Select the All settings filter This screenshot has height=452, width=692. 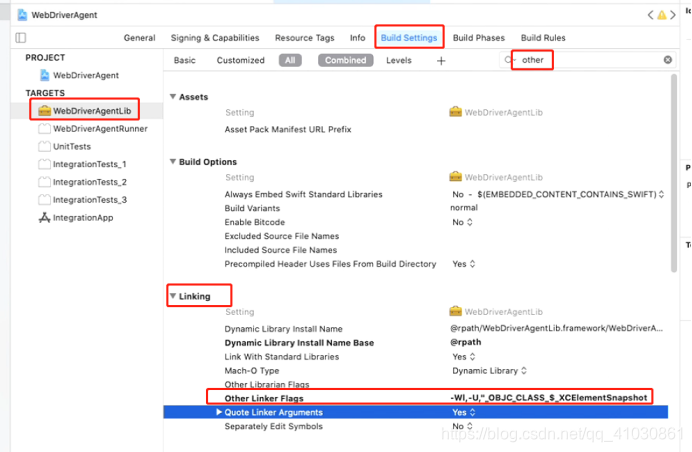[x=290, y=60]
